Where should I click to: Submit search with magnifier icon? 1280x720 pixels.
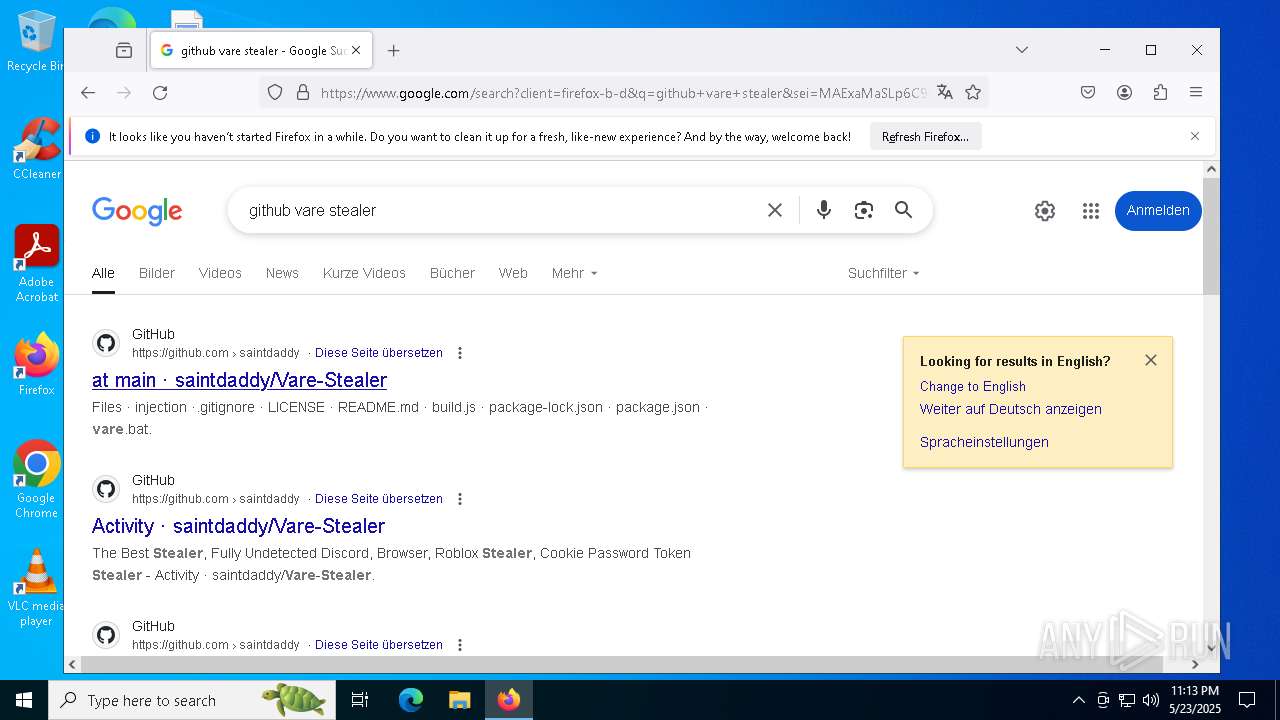pos(903,210)
